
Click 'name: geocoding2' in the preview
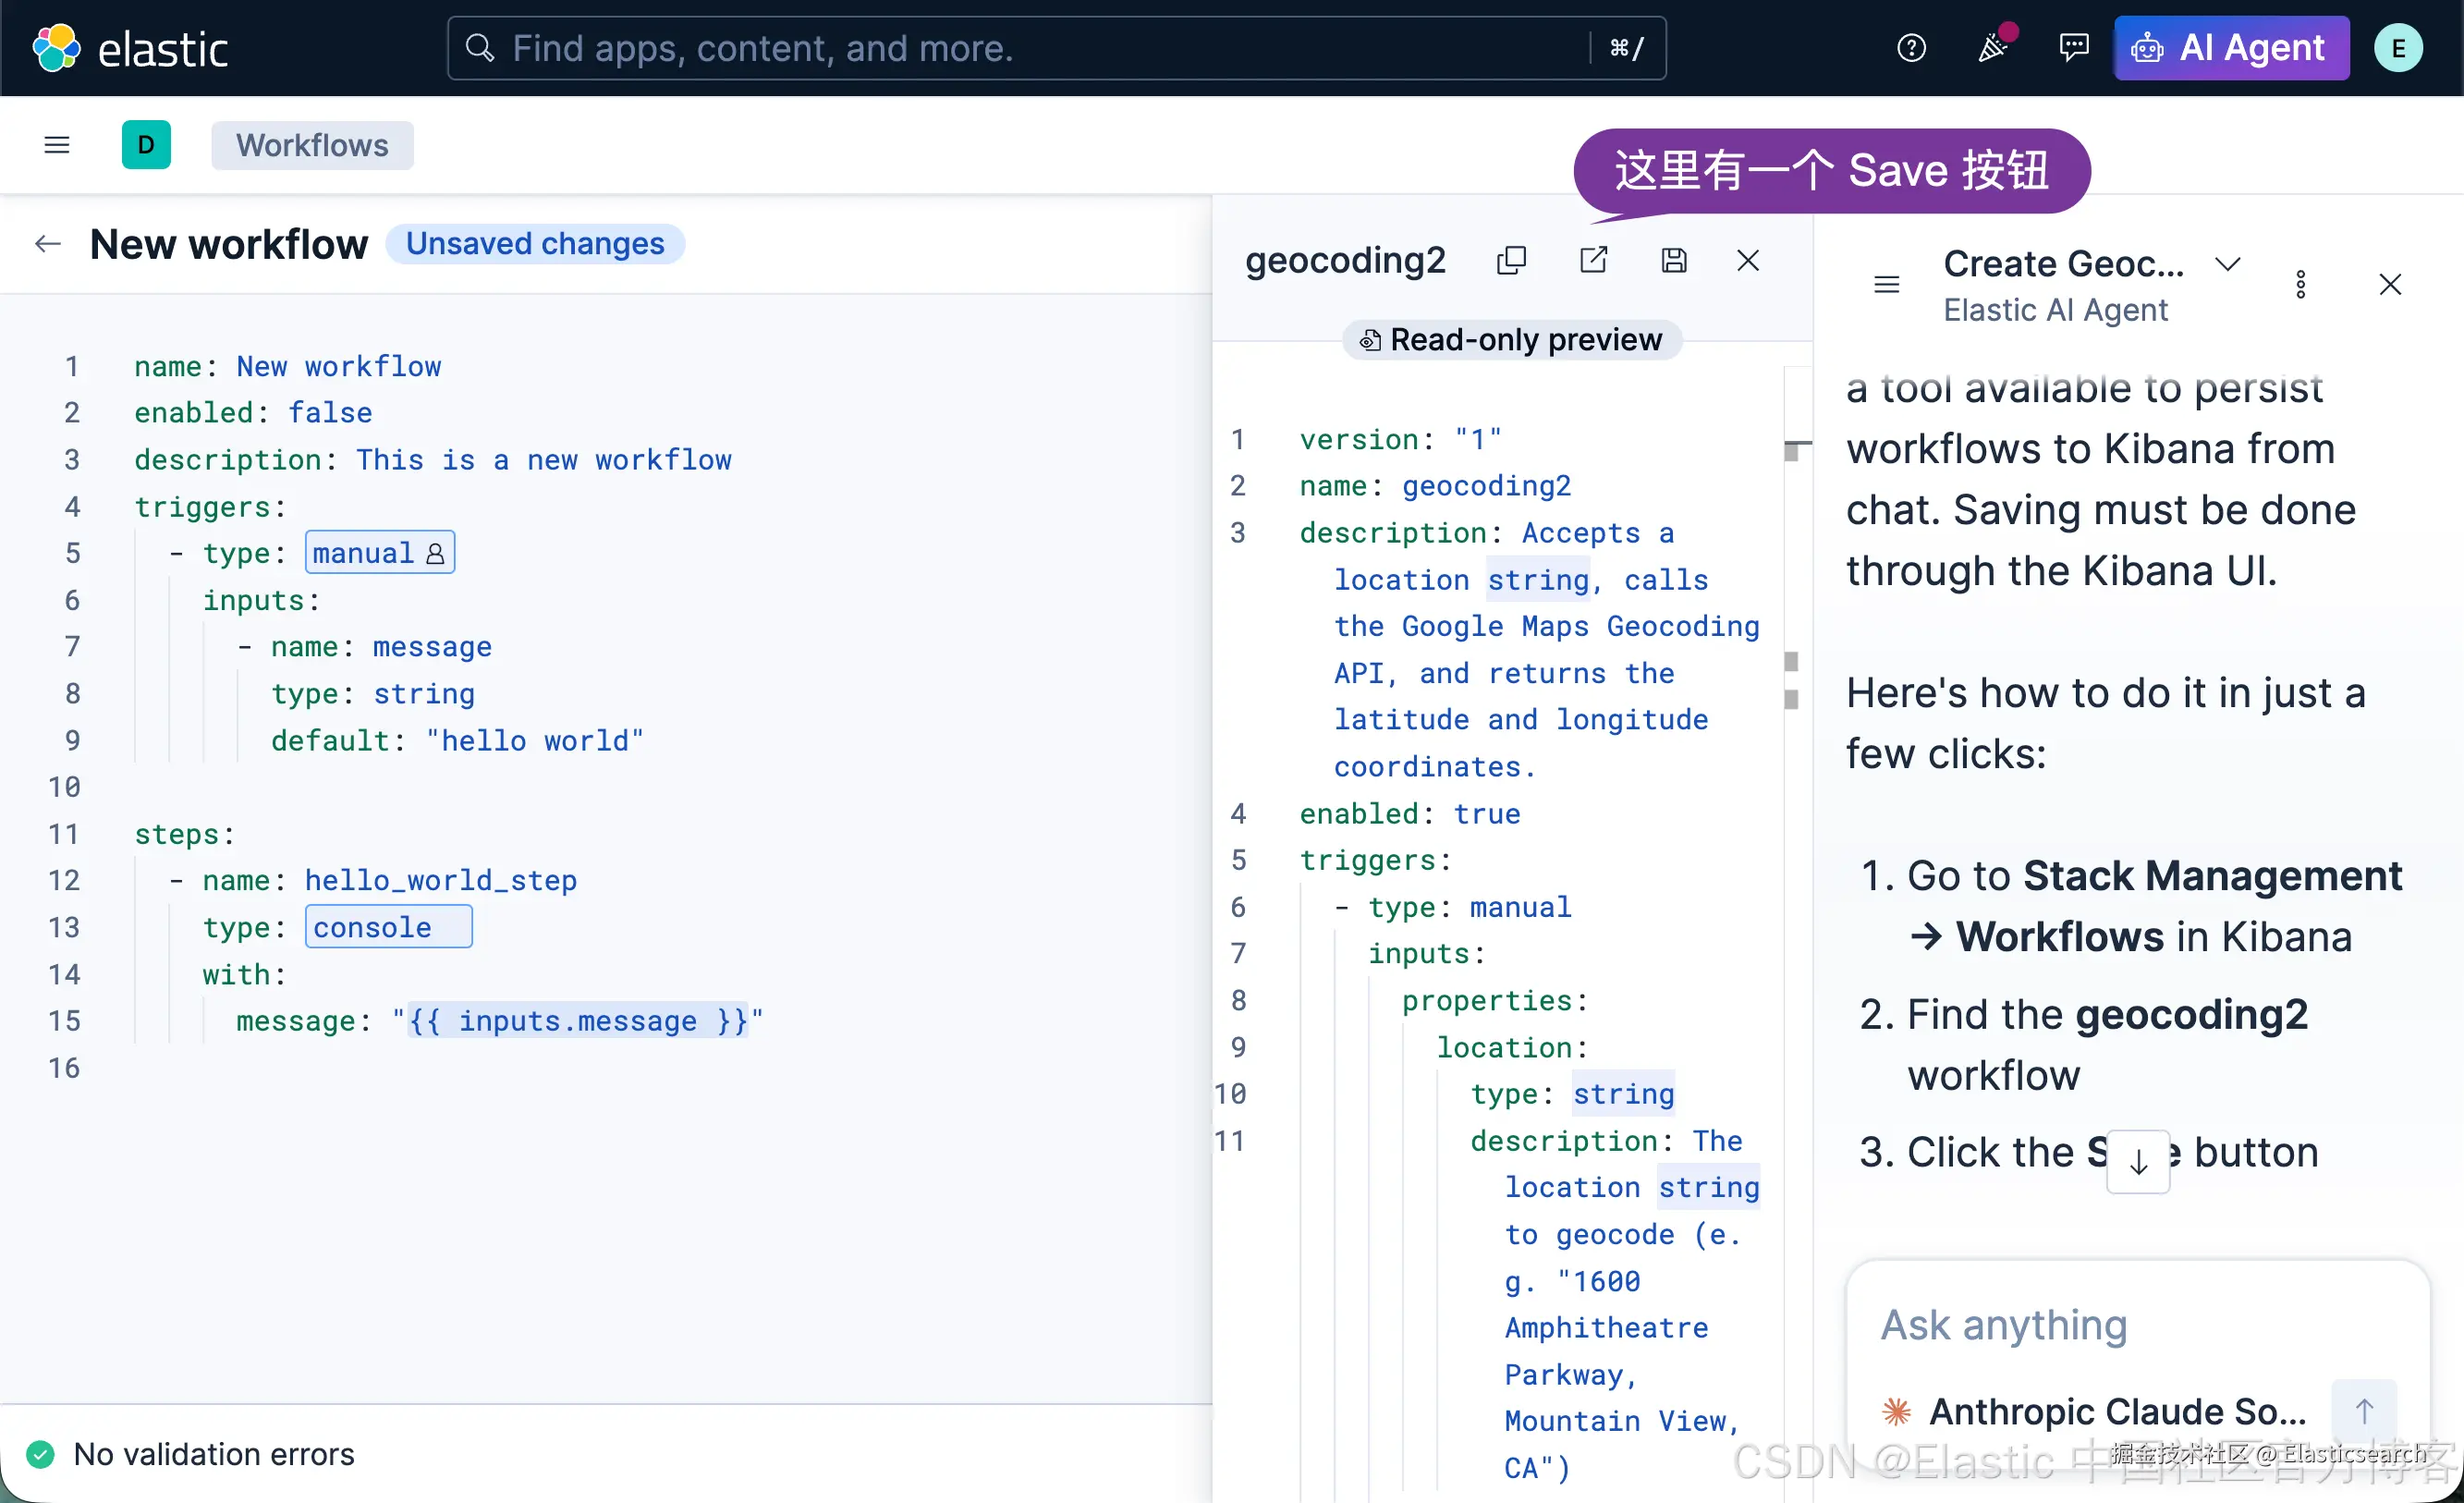point(1435,485)
